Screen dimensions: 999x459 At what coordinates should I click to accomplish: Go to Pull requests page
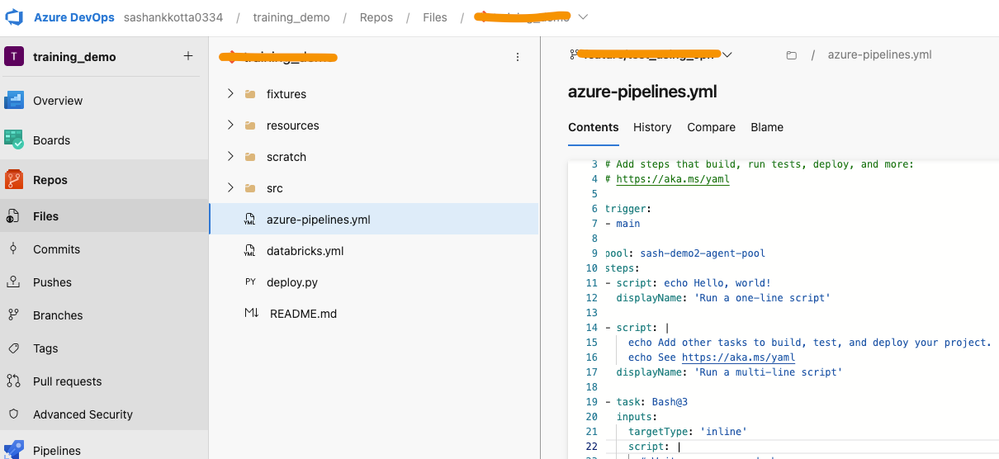[x=67, y=381]
